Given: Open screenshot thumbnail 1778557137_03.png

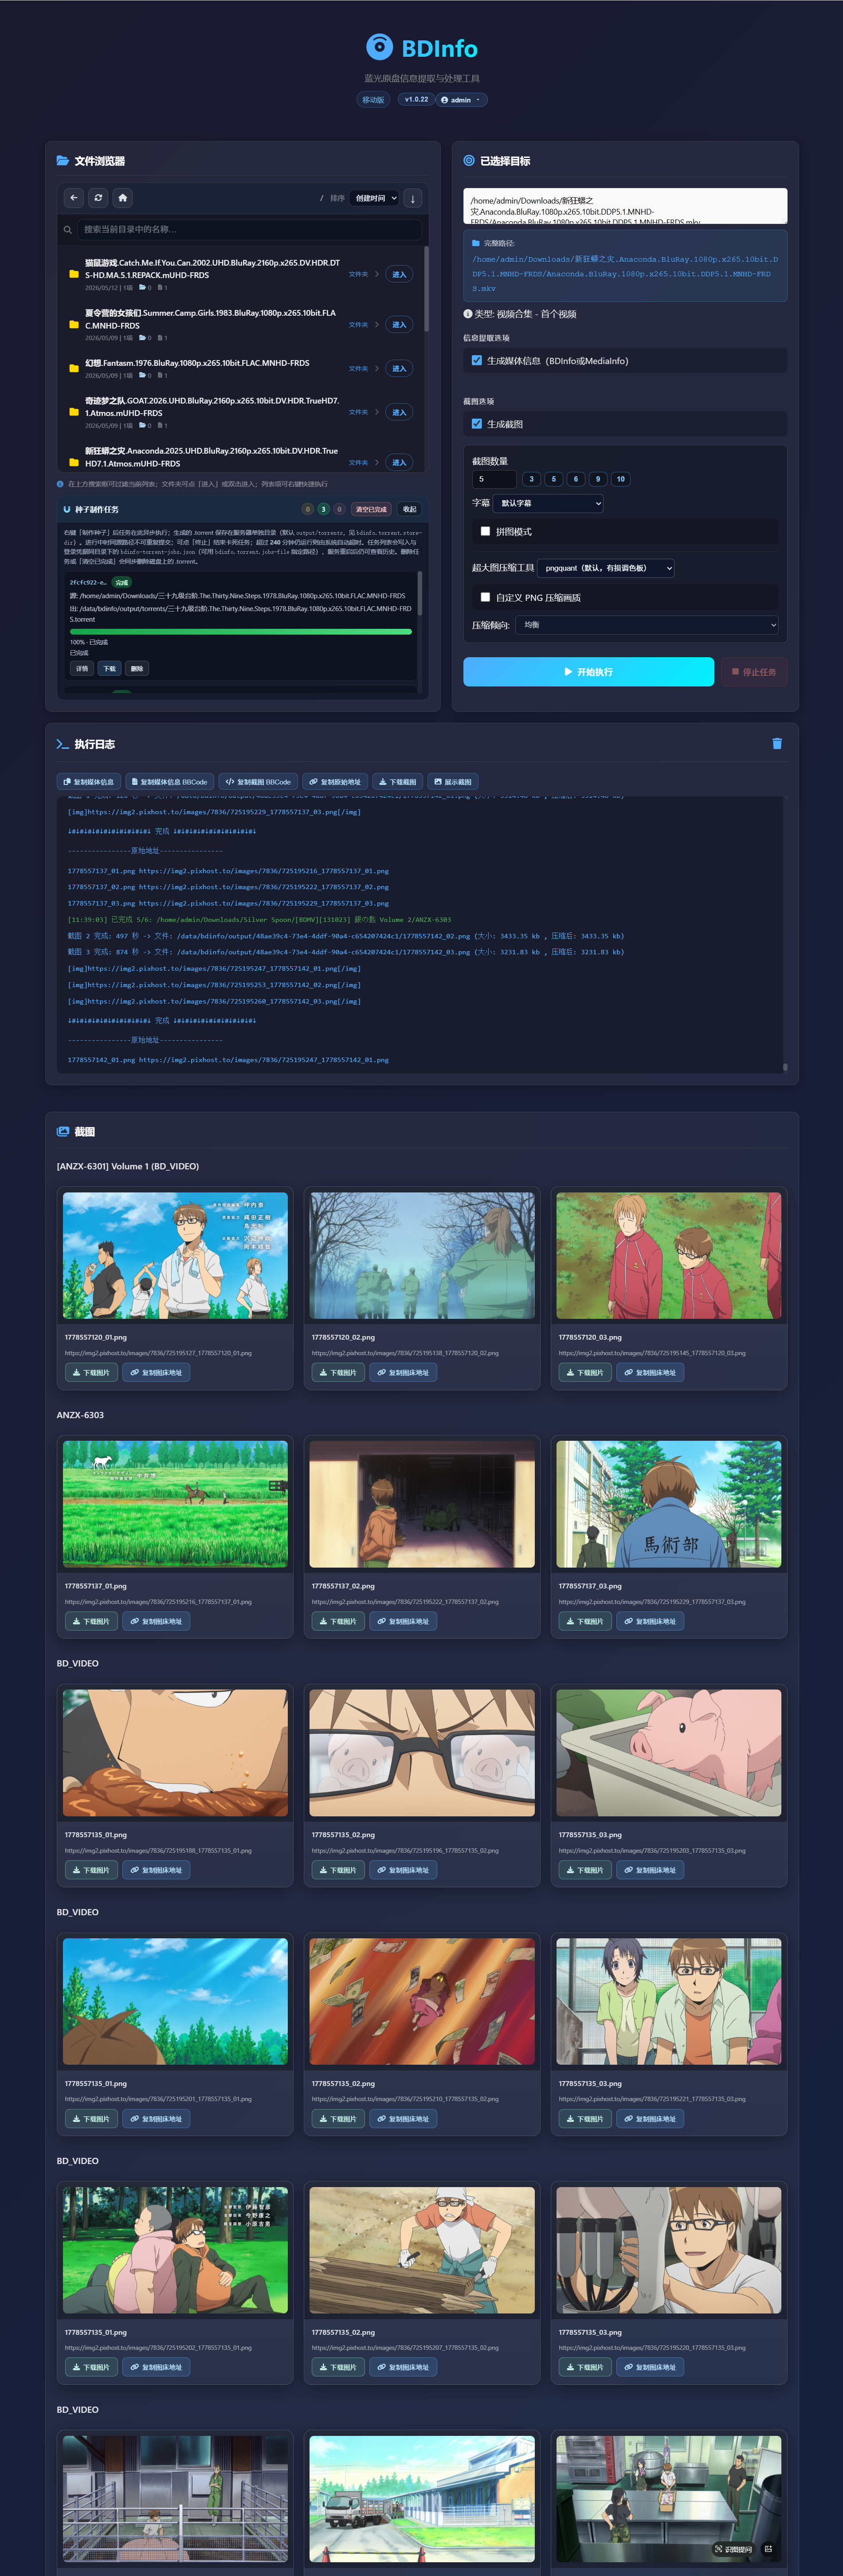Looking at the screenshot, I should (x=669, y=1504).
